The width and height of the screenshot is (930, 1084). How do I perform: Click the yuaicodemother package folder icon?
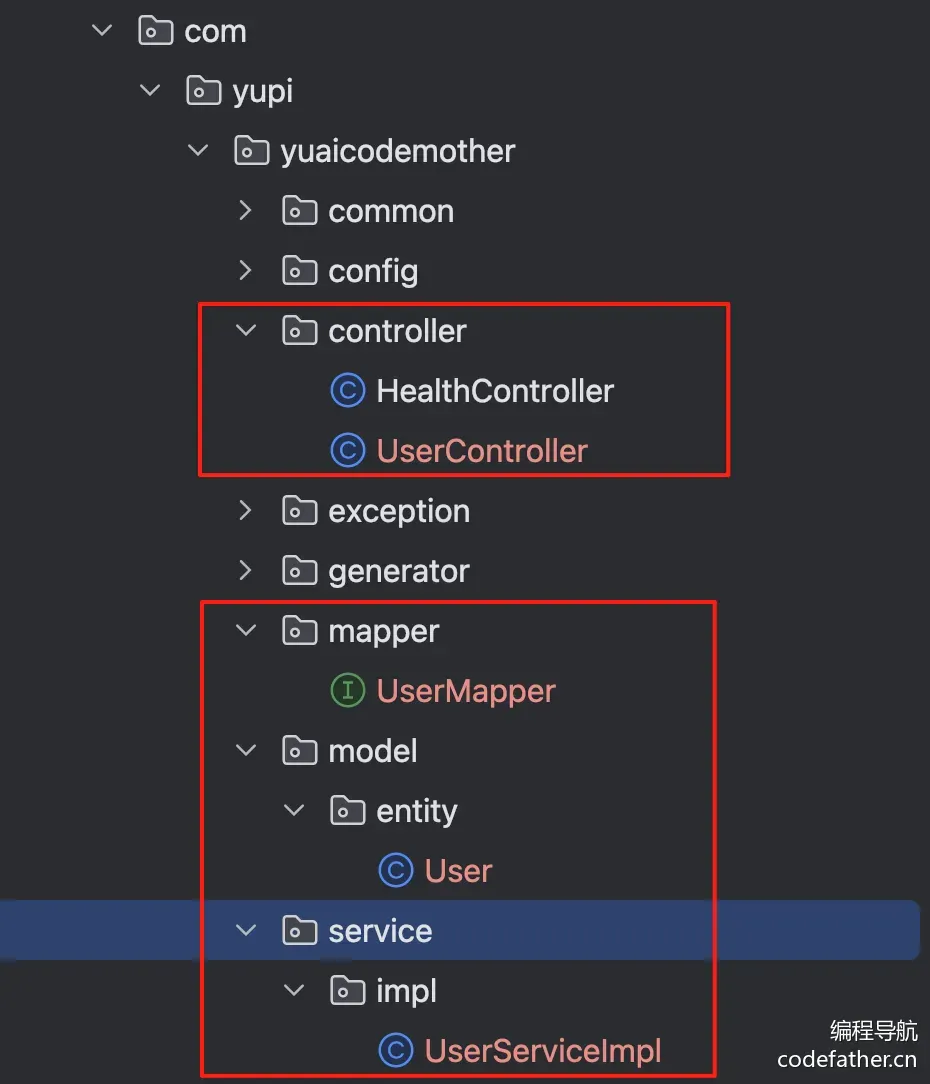pos(252,150)
